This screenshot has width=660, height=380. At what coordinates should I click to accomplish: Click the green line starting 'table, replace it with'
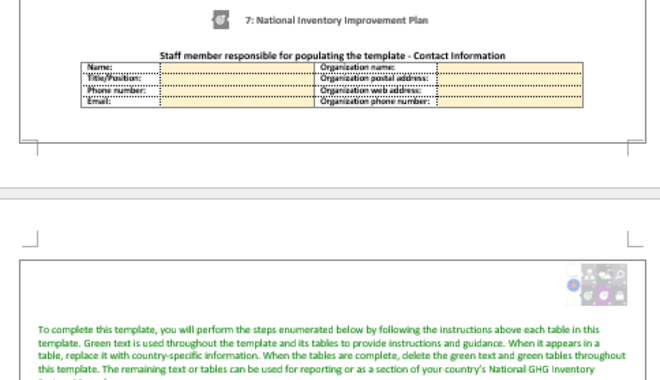pos(332,356)
